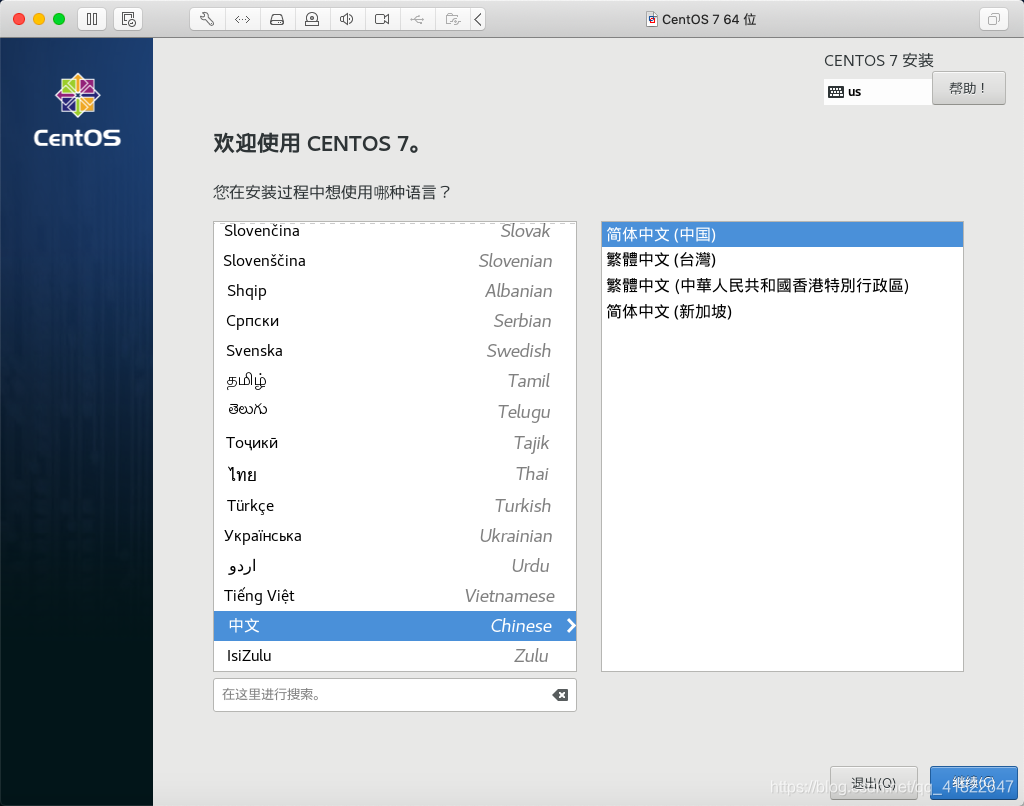Open the hard disk device icon
This screenshot has height=806, width=1024.
pos(278,19)
